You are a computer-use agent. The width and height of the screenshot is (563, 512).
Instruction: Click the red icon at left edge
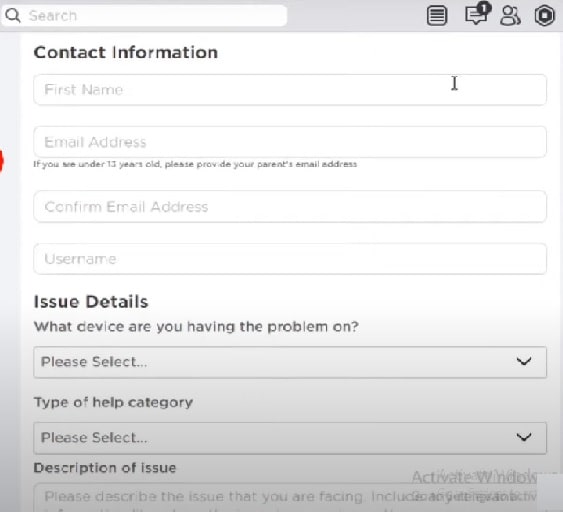click(x=1, y=161)
